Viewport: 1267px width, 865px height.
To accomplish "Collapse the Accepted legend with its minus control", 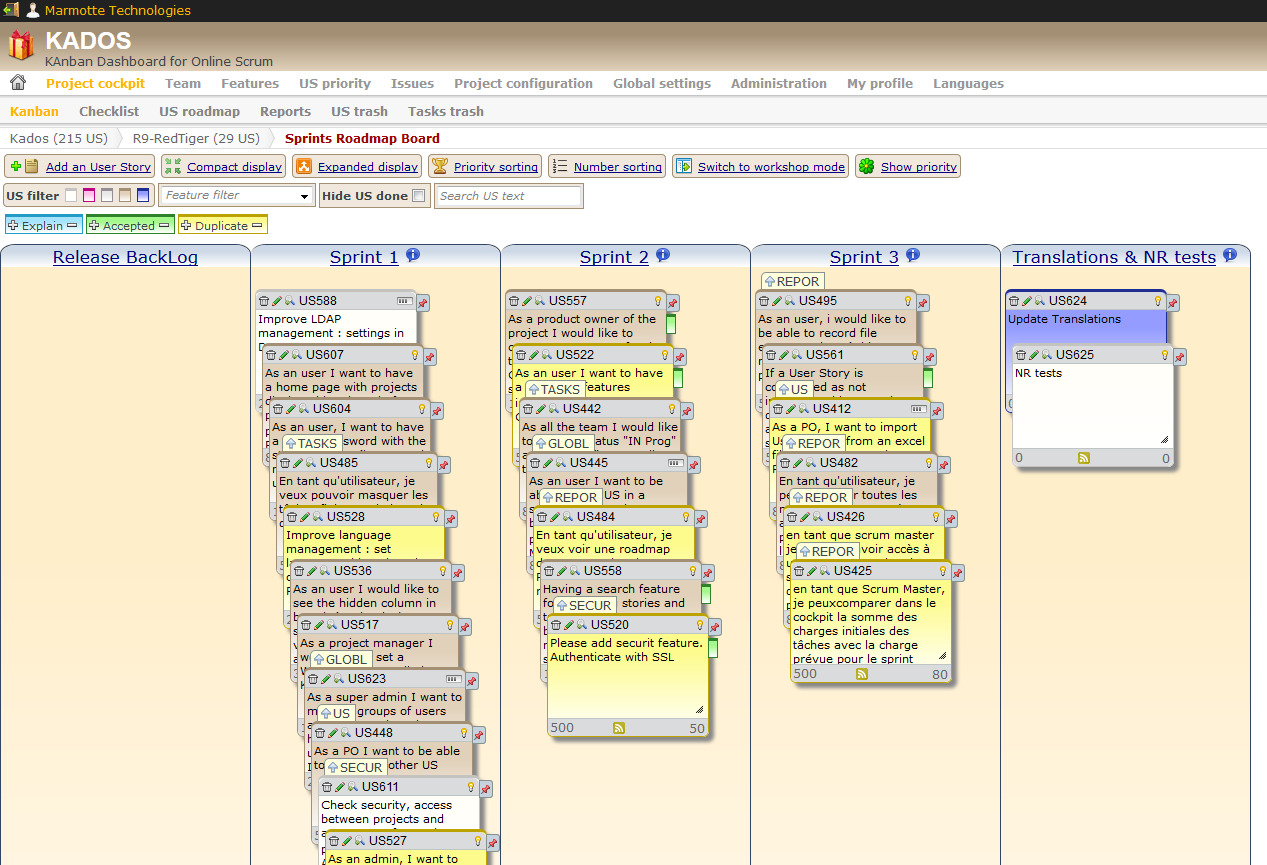I will click(x=162, y=225).
